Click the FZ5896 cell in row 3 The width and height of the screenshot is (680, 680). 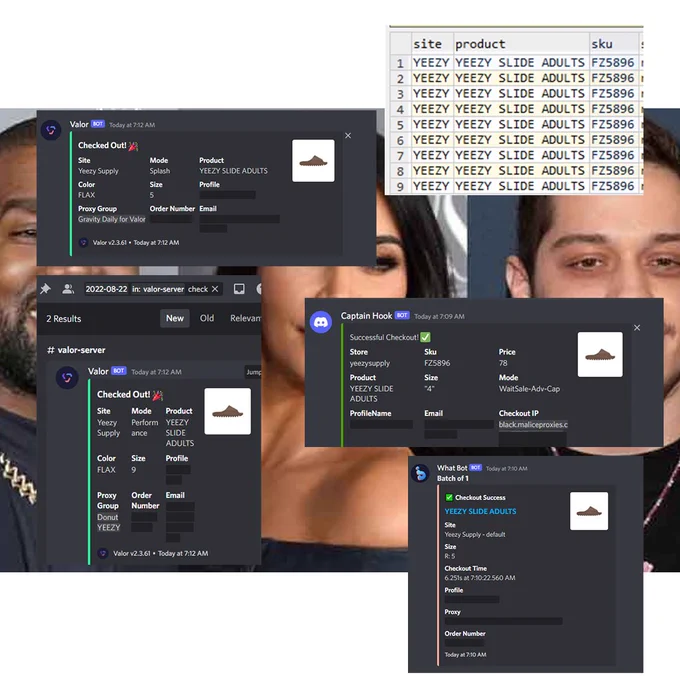614,94
